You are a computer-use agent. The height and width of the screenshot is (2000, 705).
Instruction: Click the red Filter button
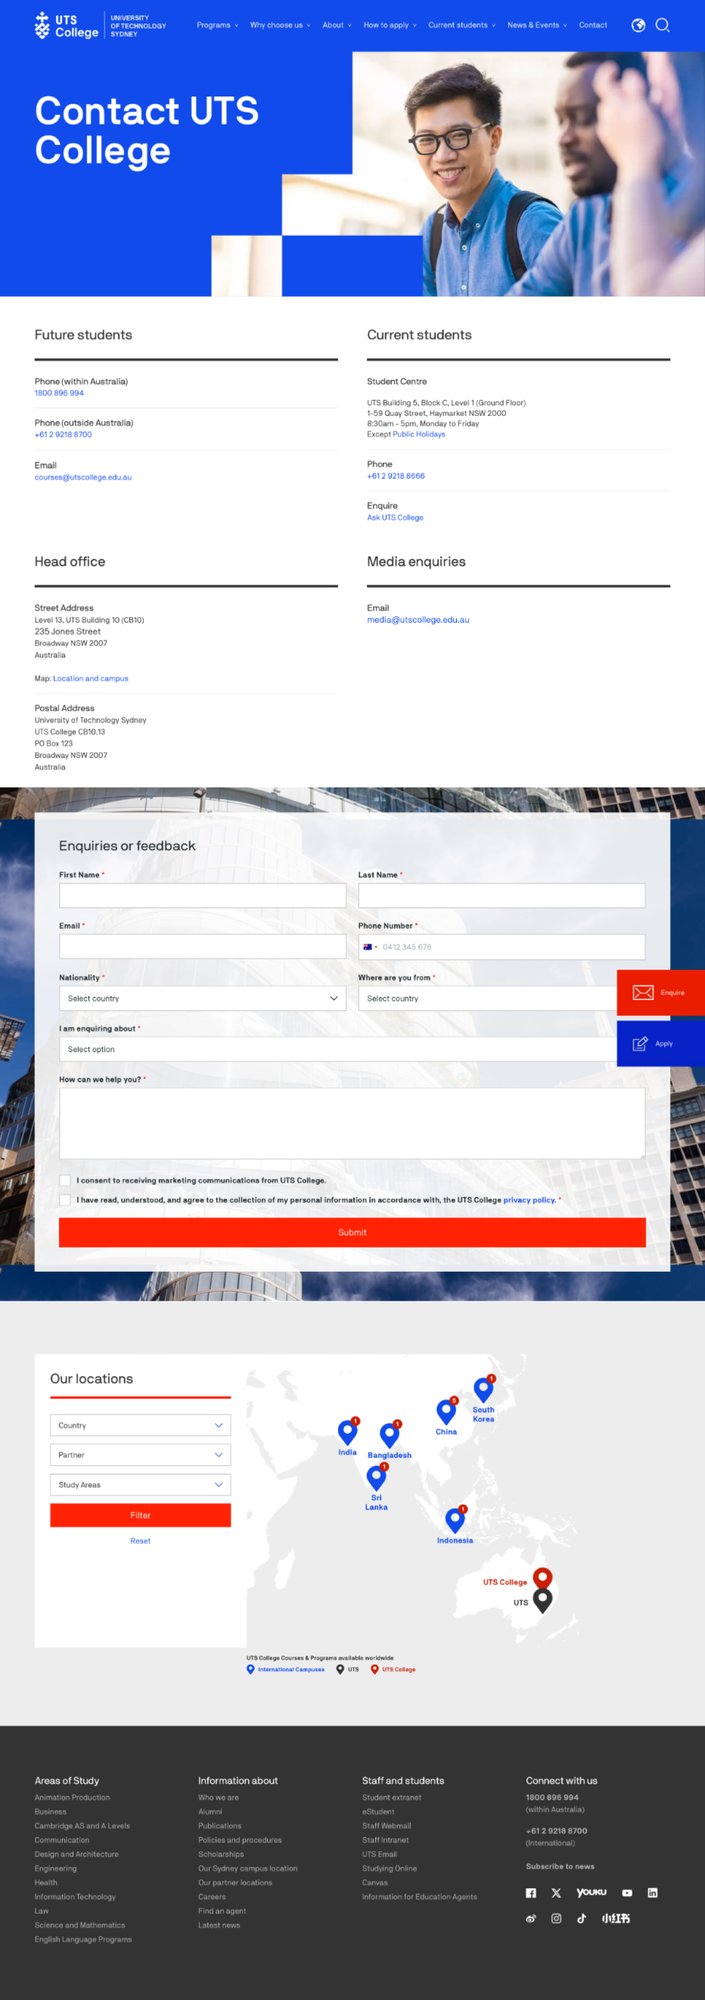coord(140,1515)
